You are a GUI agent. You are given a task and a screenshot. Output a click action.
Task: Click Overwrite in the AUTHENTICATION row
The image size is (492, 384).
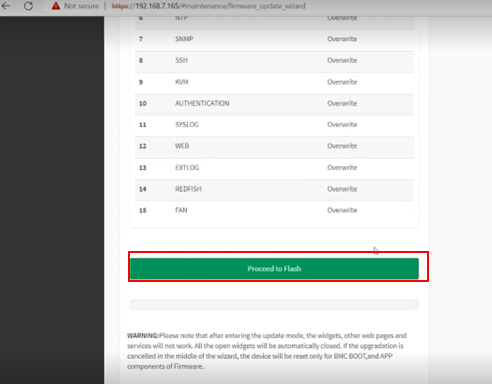click(342, 103)
